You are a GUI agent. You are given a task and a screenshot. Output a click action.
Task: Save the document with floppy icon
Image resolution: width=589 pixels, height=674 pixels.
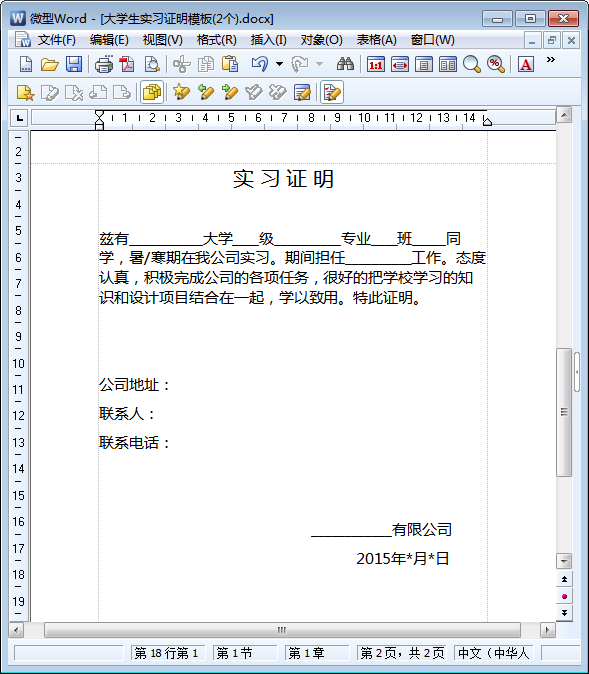(74, 64)
